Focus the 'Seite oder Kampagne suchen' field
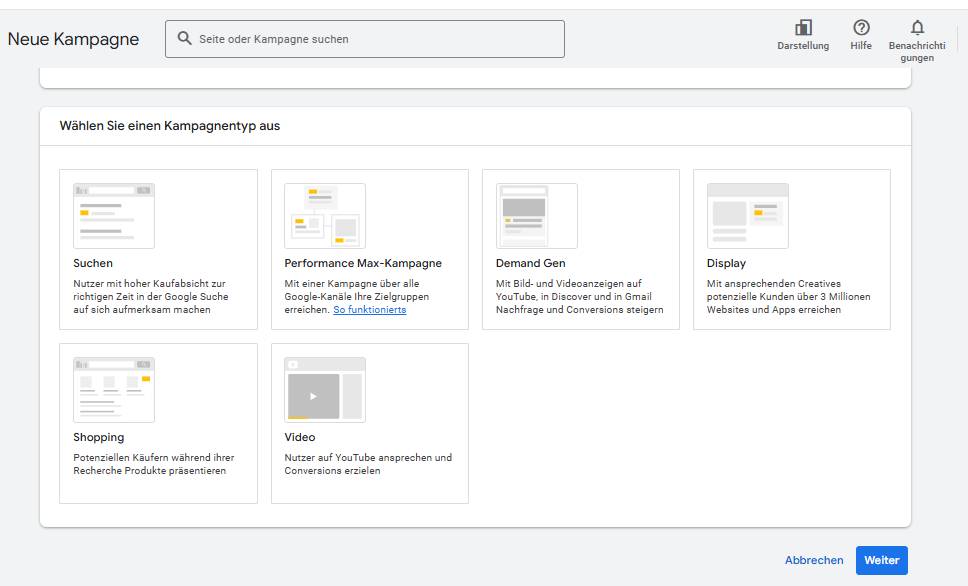 pos(365,39)
